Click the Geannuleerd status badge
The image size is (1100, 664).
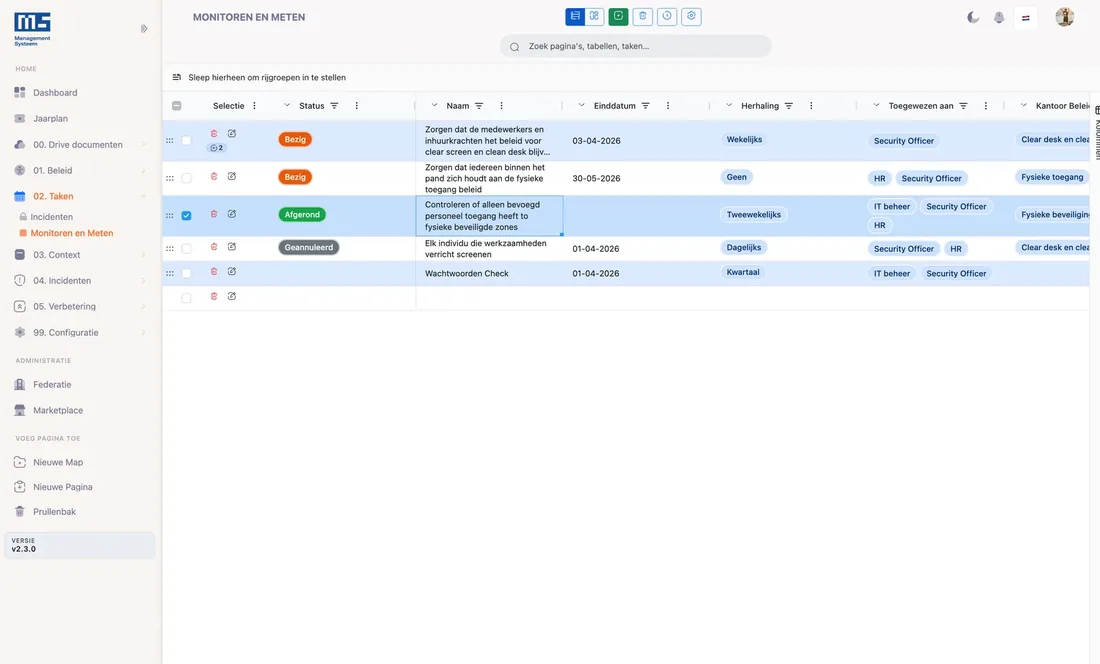309,248
